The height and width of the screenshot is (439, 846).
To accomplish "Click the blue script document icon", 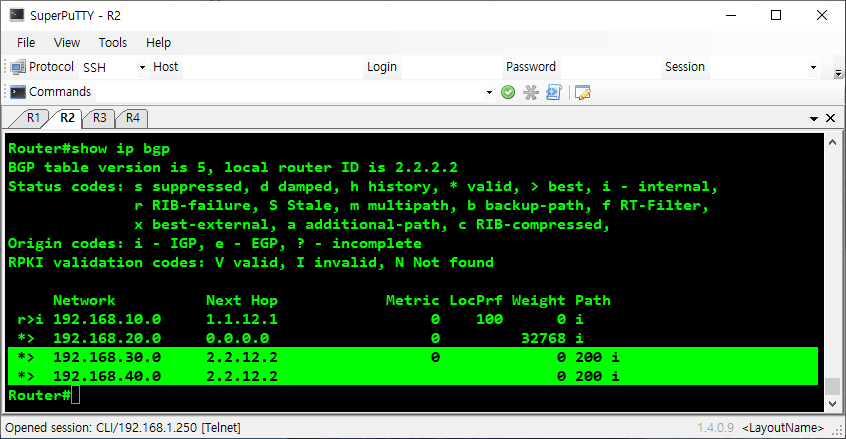I will (554, 92).
